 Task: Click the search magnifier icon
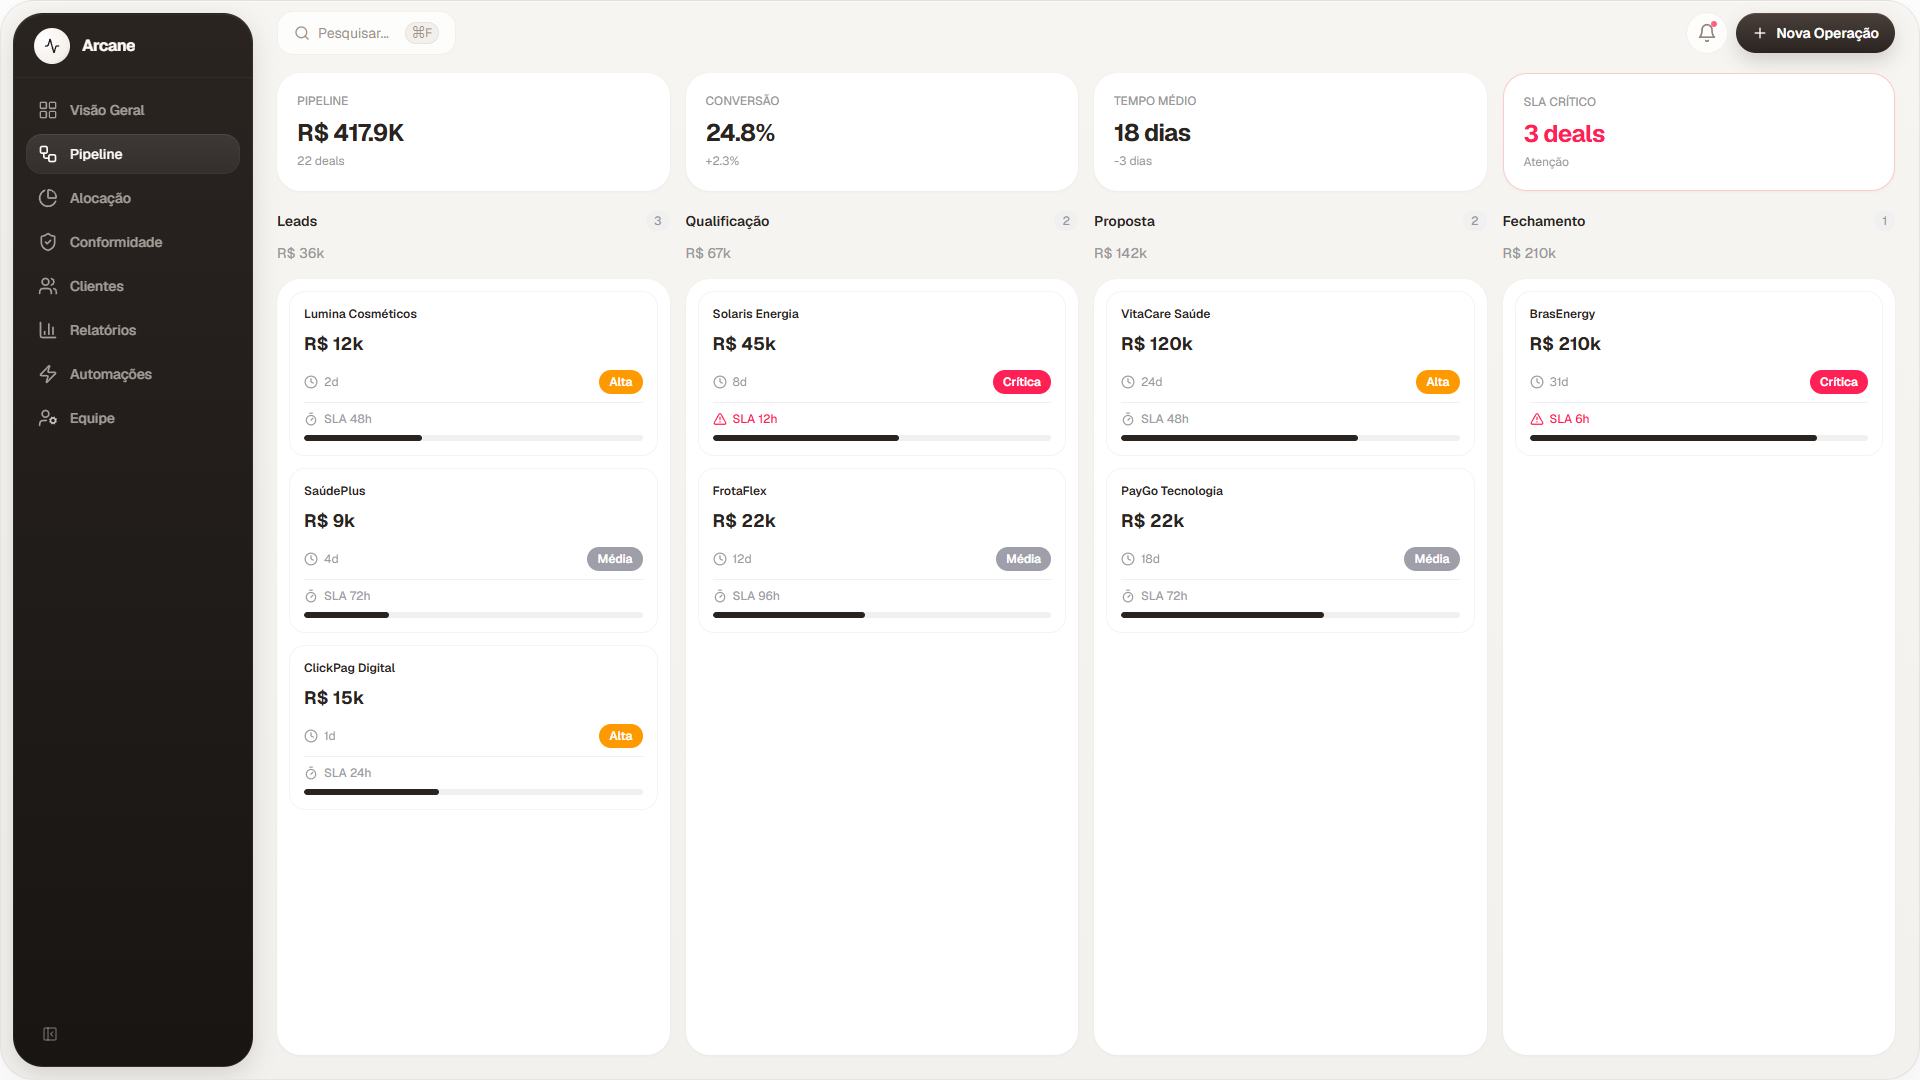point(302,33)
